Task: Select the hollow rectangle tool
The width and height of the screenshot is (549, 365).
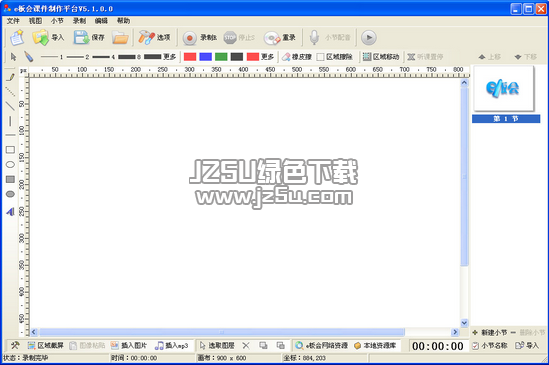Action: [x=10, y=150]
